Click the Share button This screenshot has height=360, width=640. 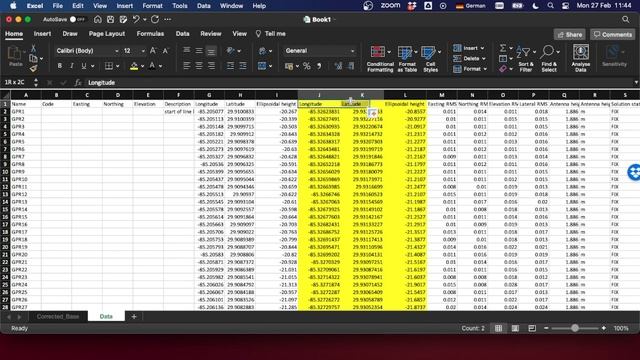(x=570, y=34)
